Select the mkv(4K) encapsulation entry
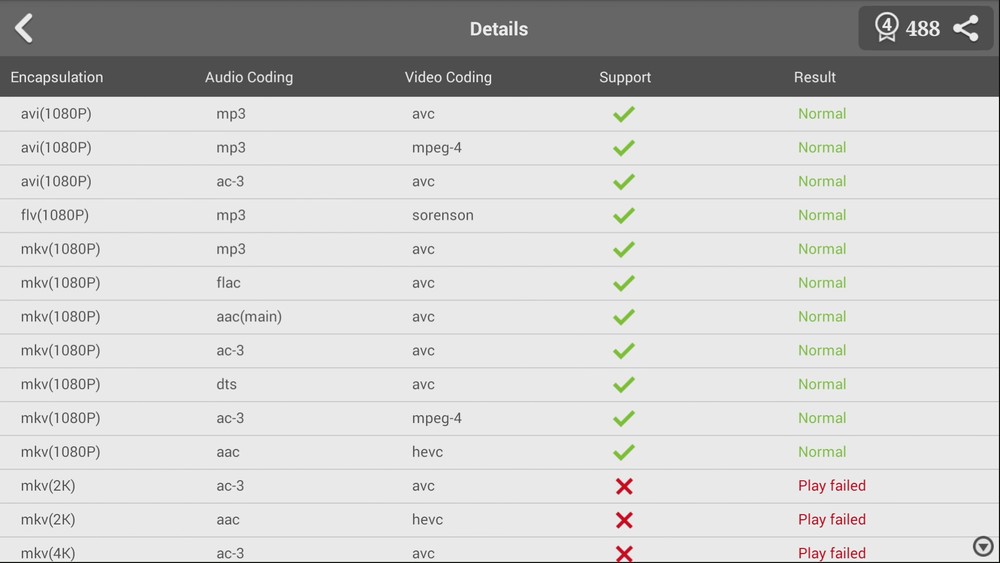The height and width of the screenshot is (563, 1000). click(48, 553)
